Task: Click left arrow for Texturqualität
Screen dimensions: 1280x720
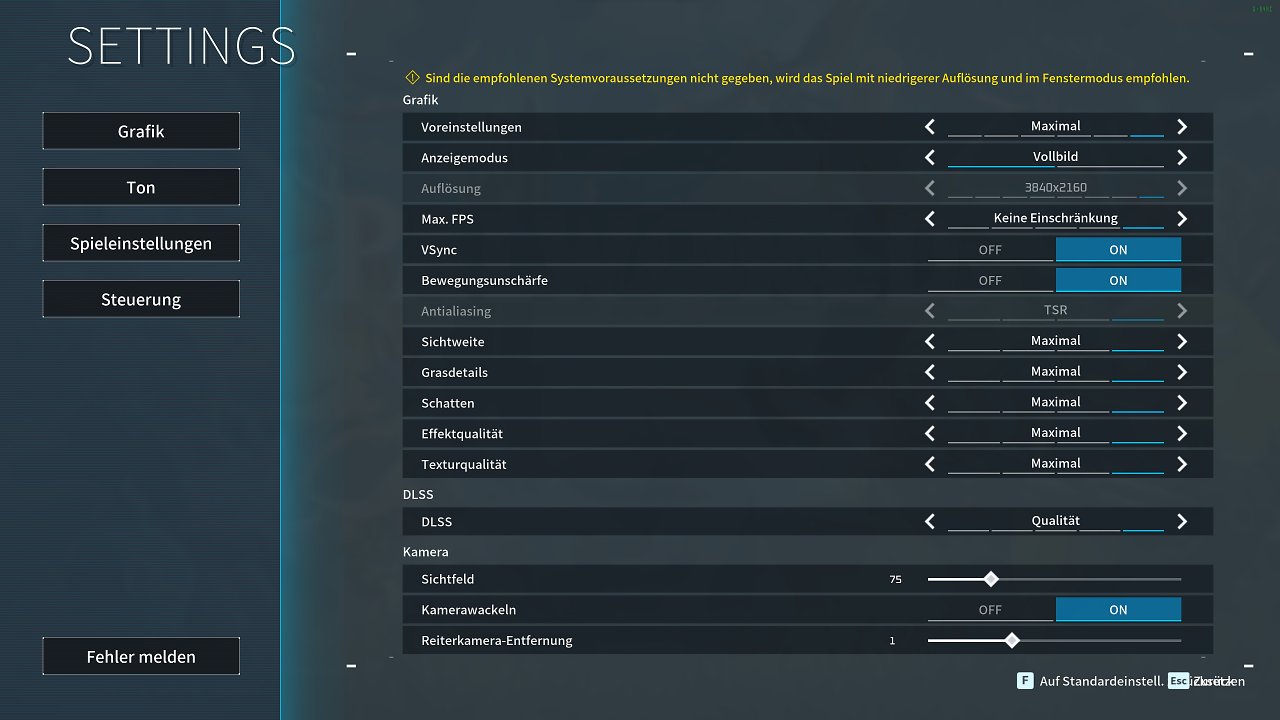Action: click(930, 464)
